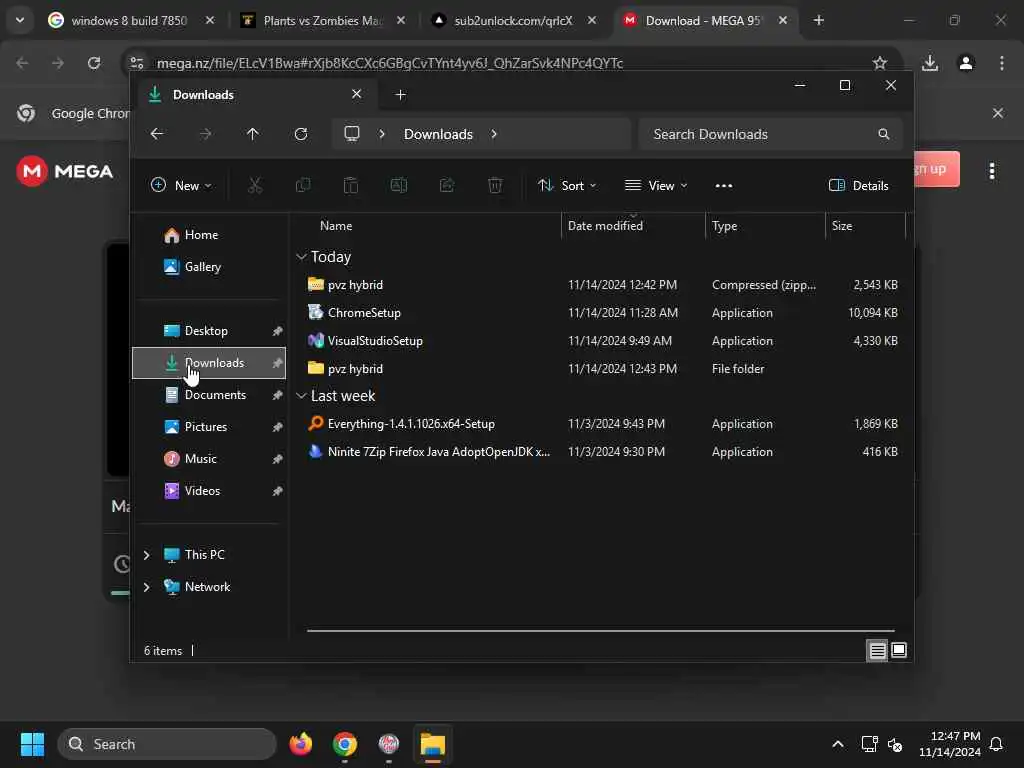Click the Explorer forward arrow
The image size is (1024, 768).
pyautogui.click(x=205, y=134)
